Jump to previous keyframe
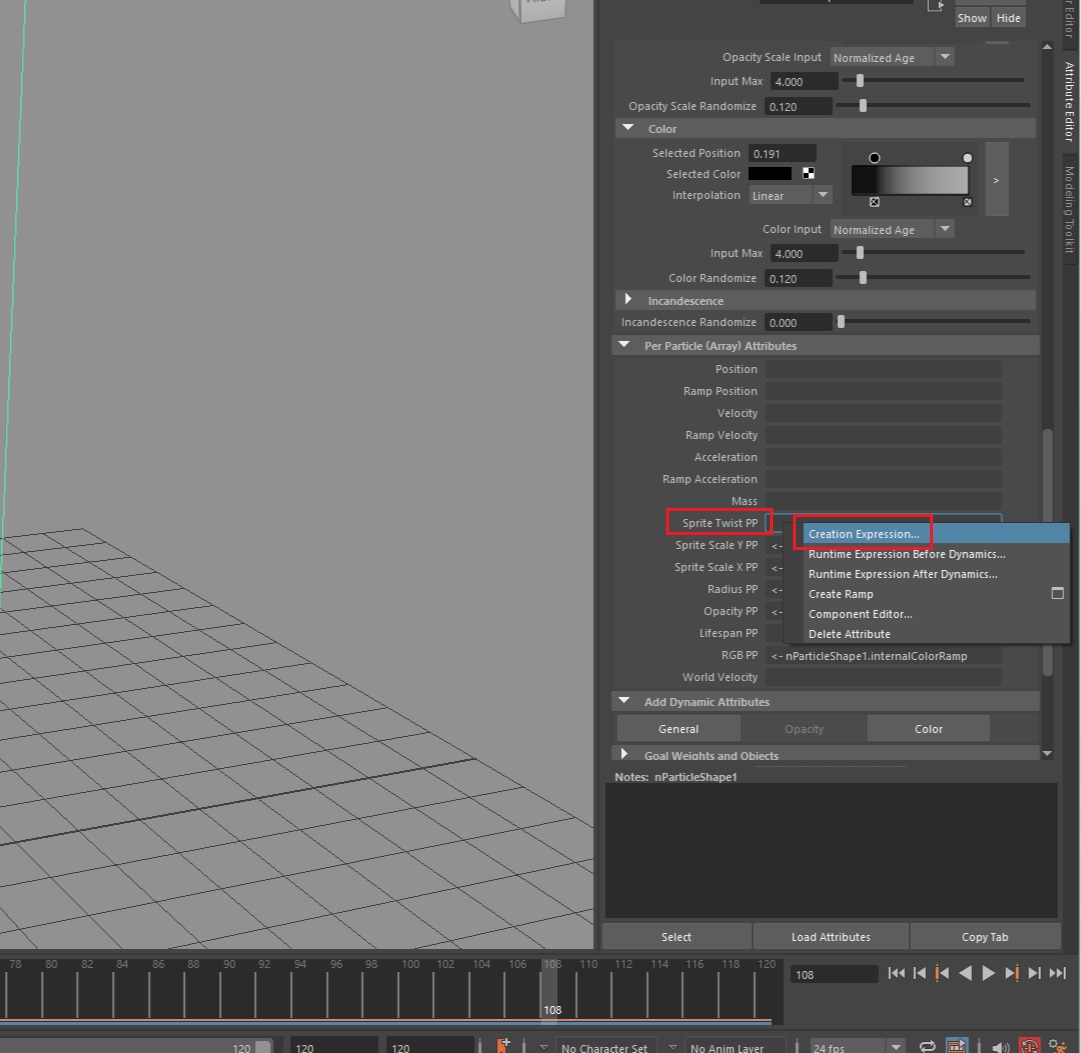The height and width of the screenshot is (1053, 1081). (942, 973)
